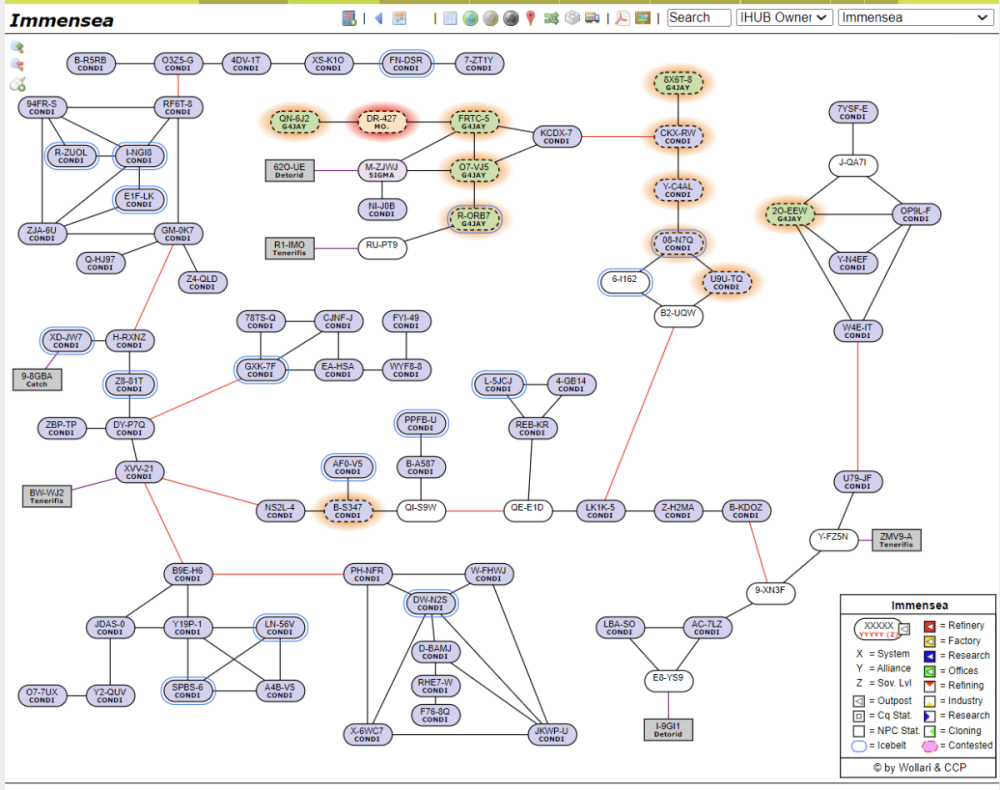Click the truck icon in toolbar
Image resolution: width=1000 pixels, height=790 pixels.
point(592,18)
